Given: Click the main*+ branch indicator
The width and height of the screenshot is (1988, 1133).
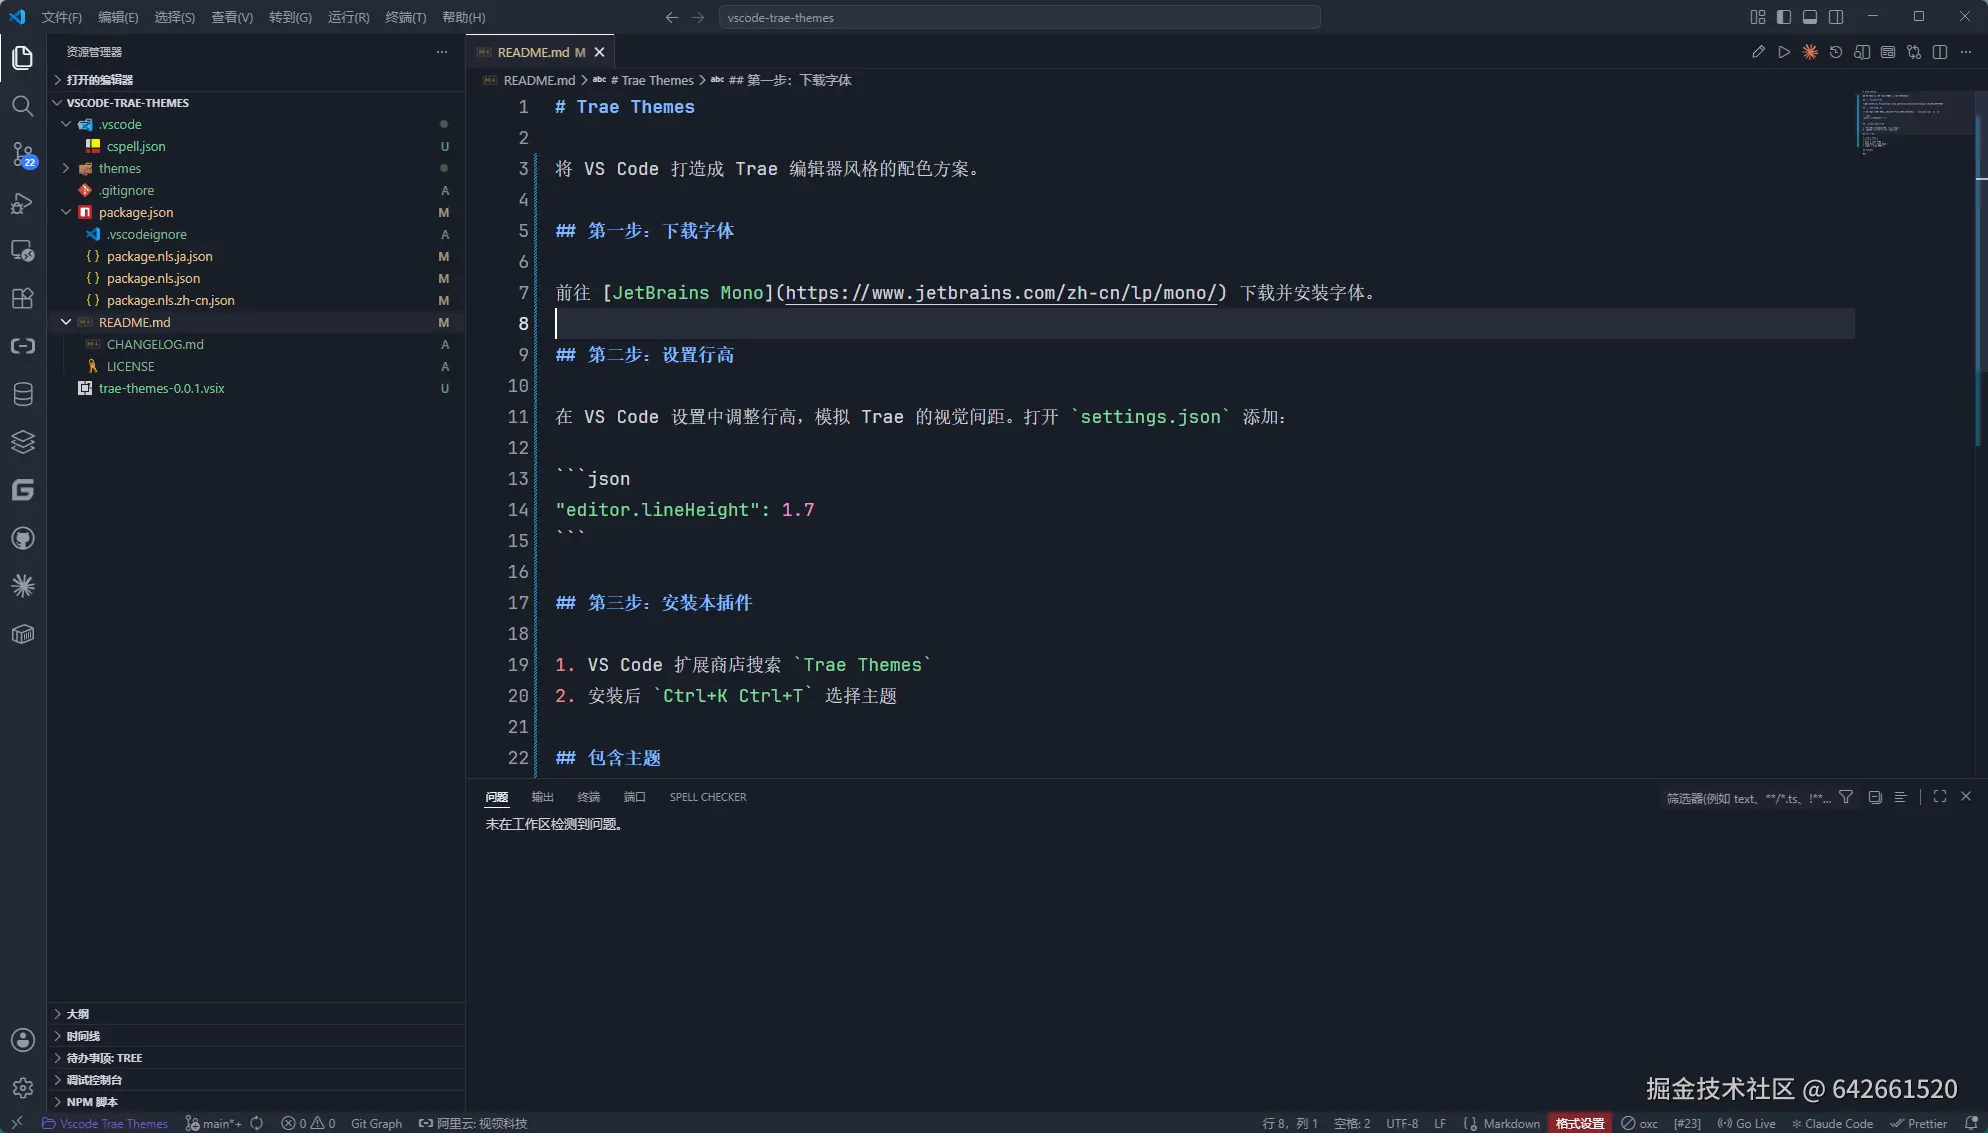Looking at the screenshot, I should pyautogui.click(x=213, y=1123).
